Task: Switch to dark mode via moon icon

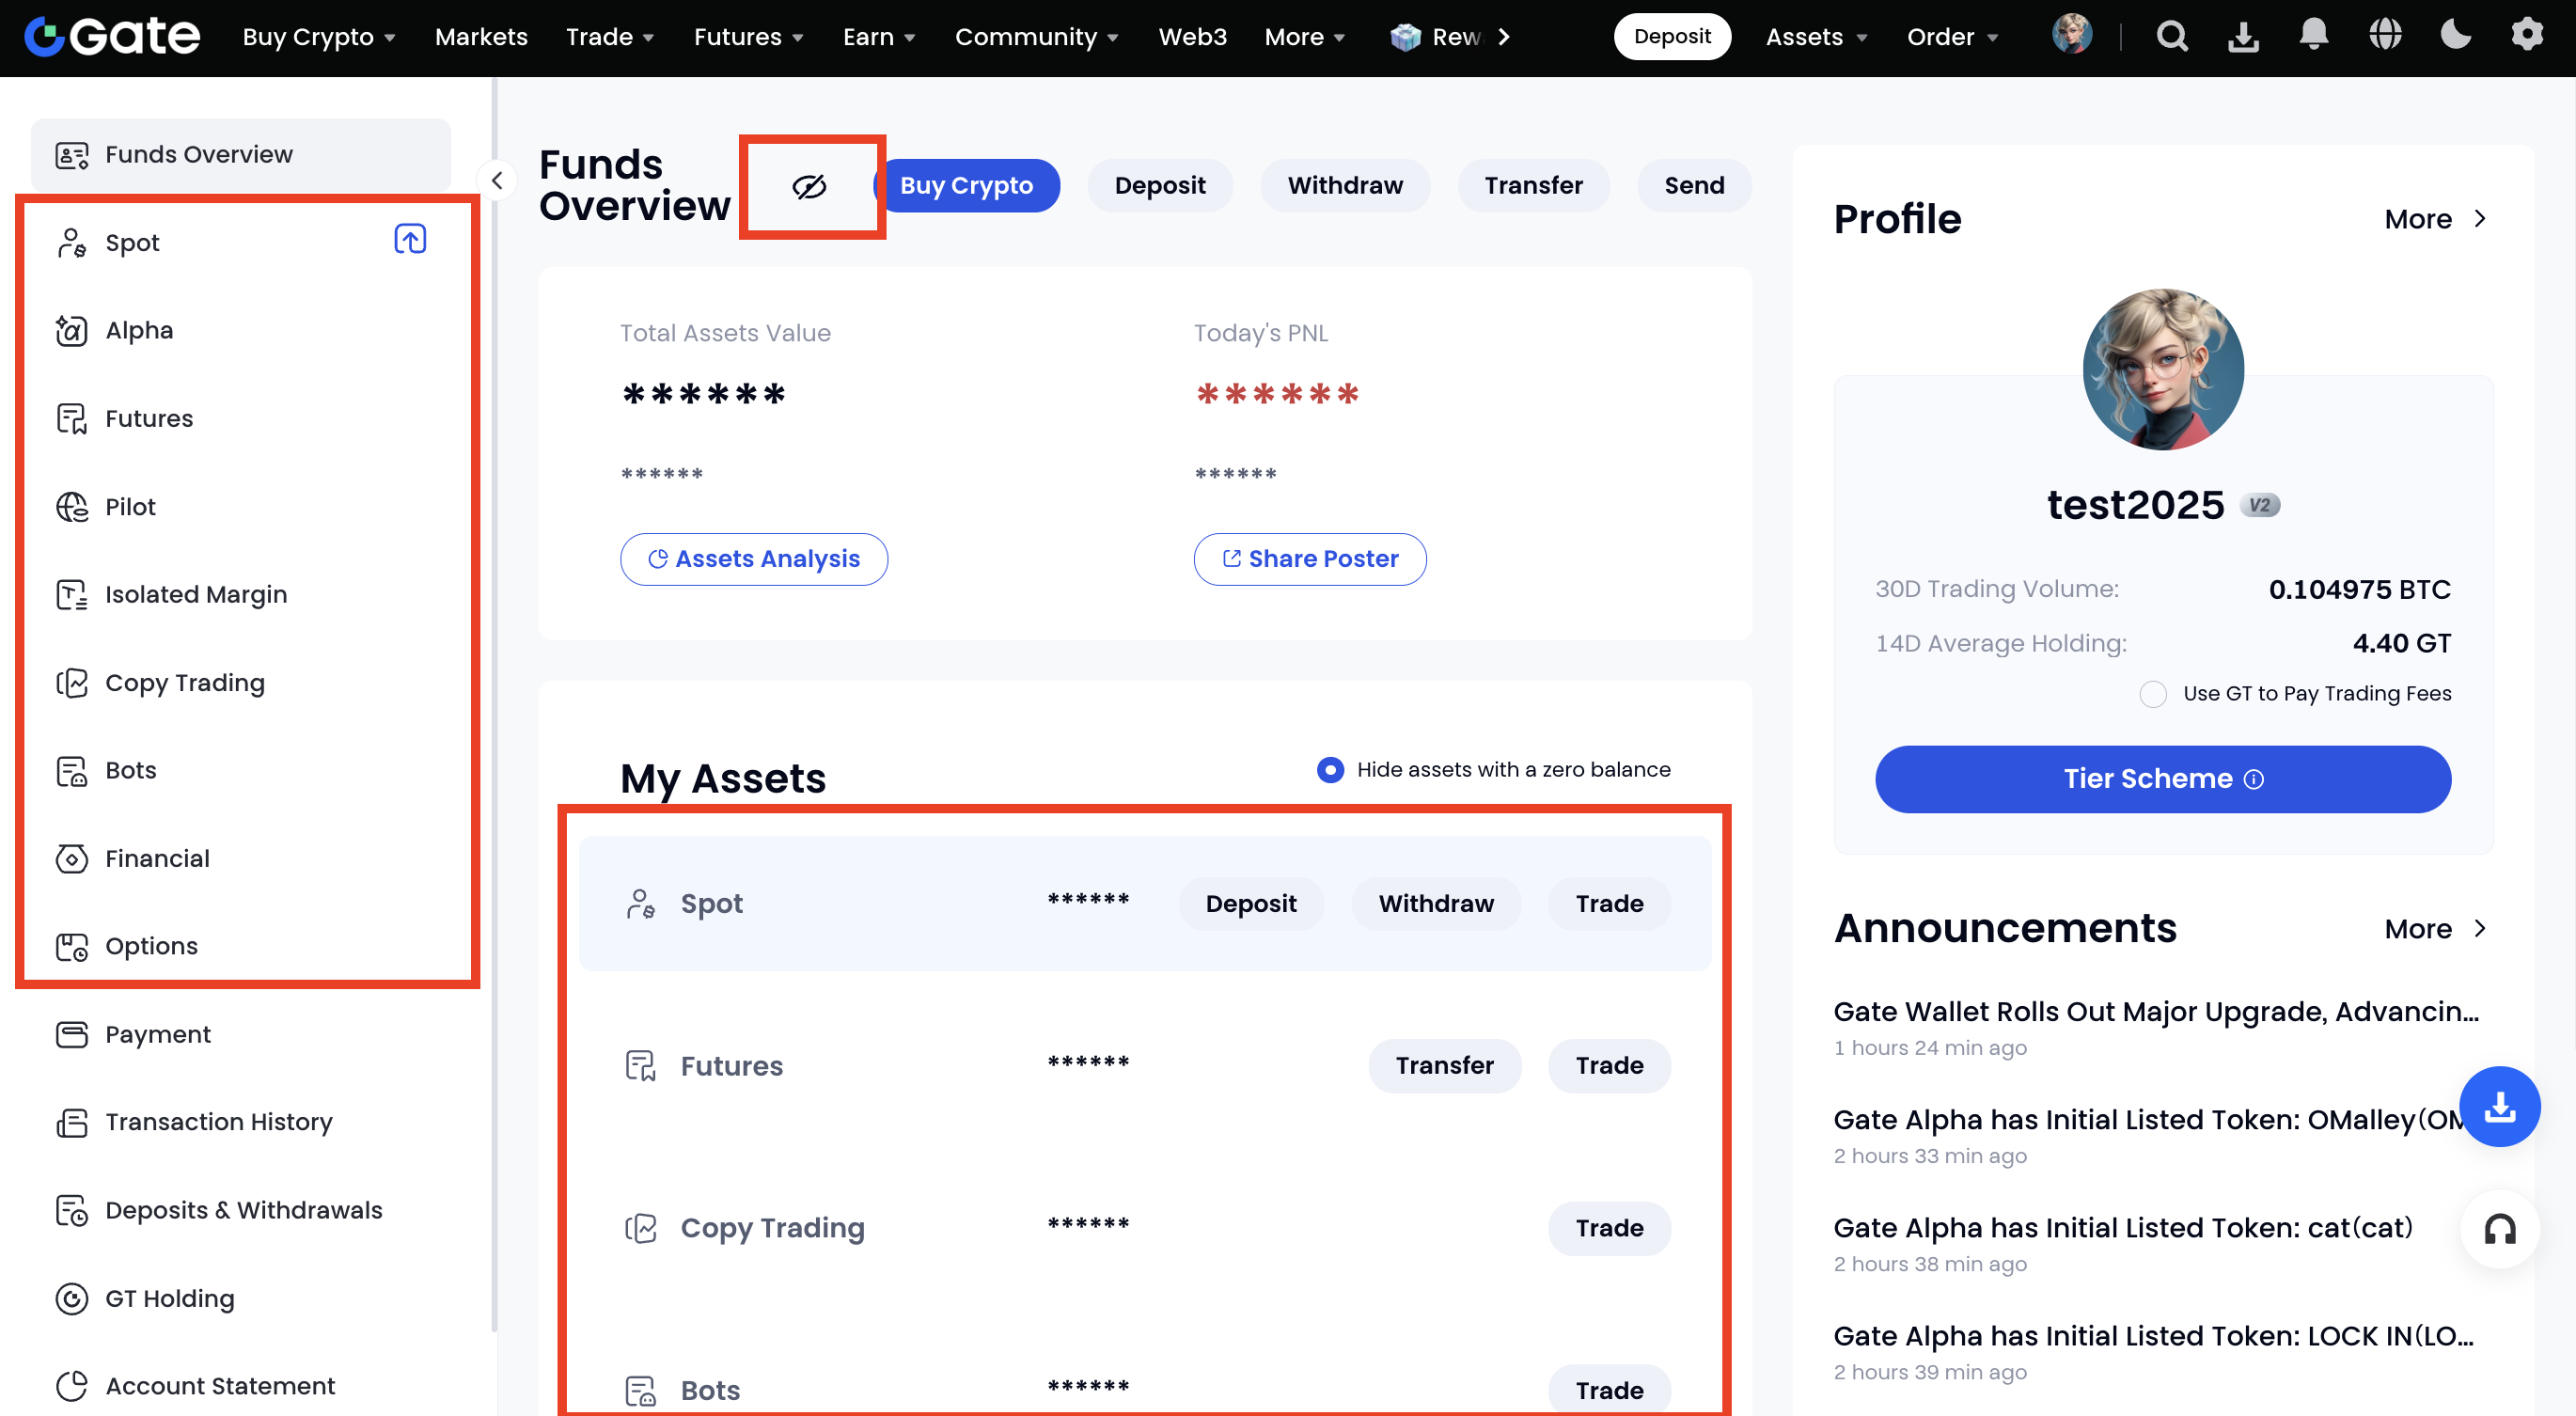Action: pyautogui.click(x=2455, y=36)
